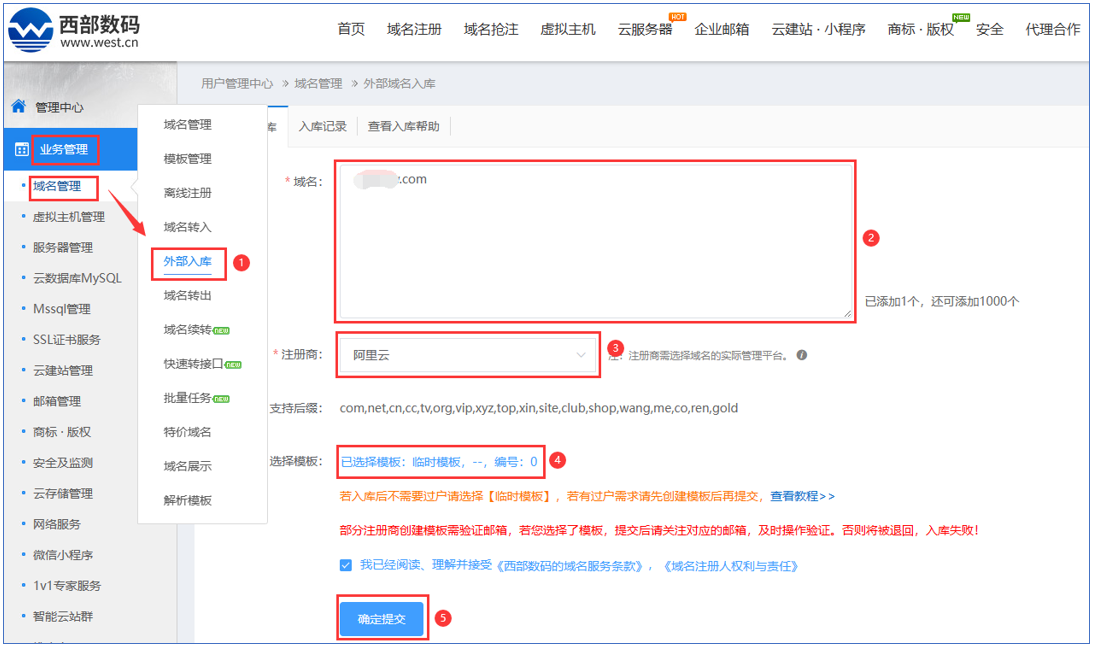
Task: Click the info icon after registrar note
Action: pos(801,355)
